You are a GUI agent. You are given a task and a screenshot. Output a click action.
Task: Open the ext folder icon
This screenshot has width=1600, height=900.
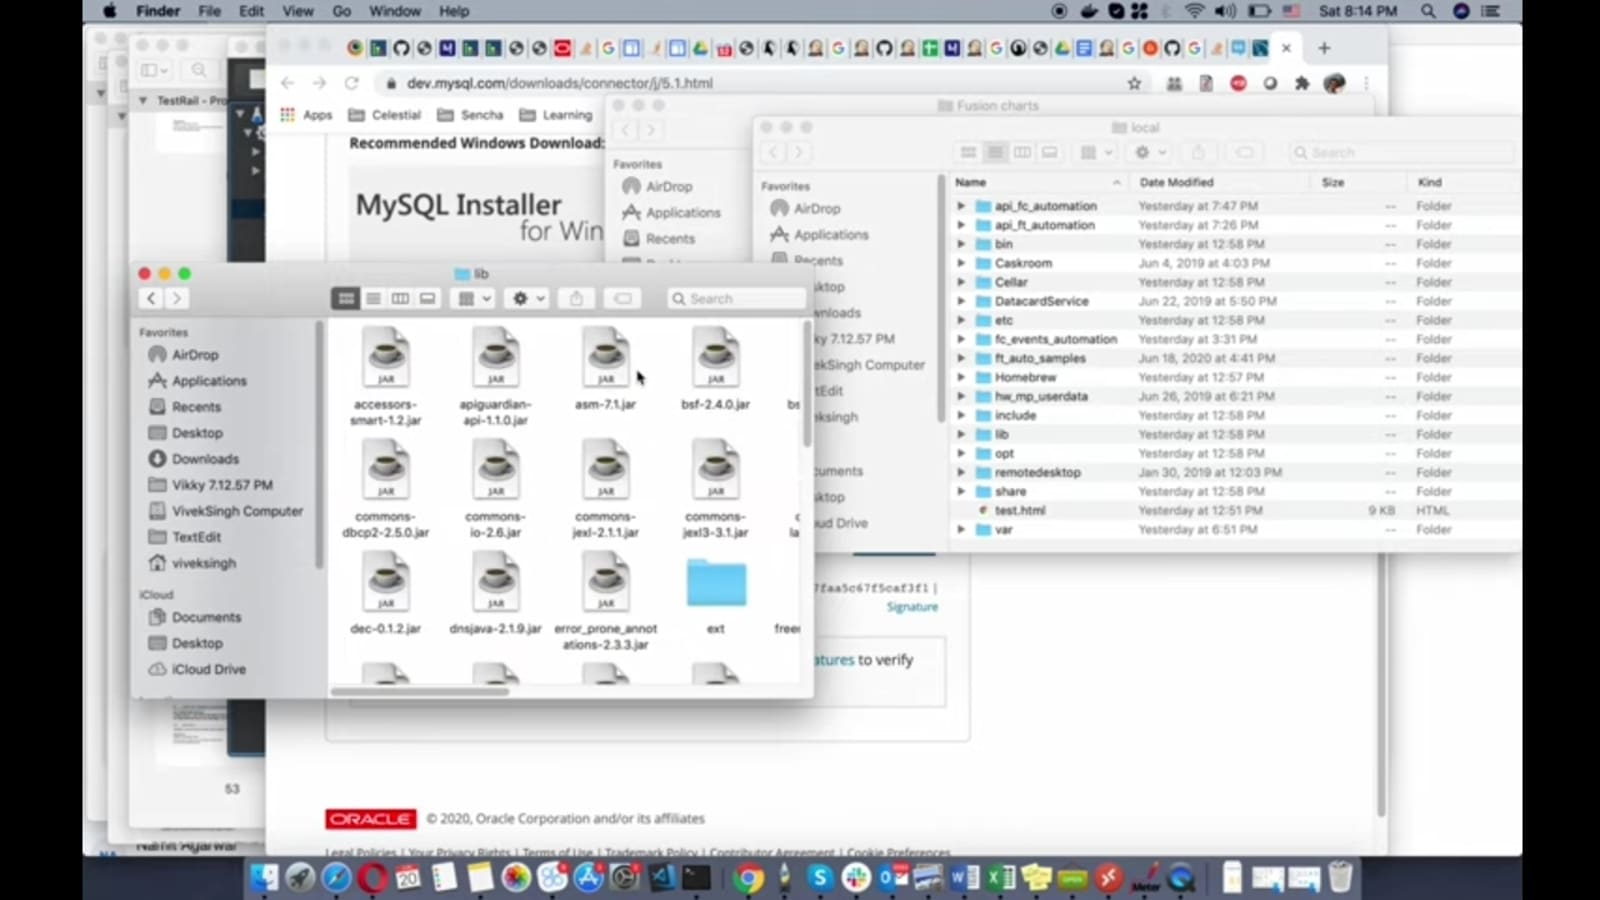click(716, 583)
